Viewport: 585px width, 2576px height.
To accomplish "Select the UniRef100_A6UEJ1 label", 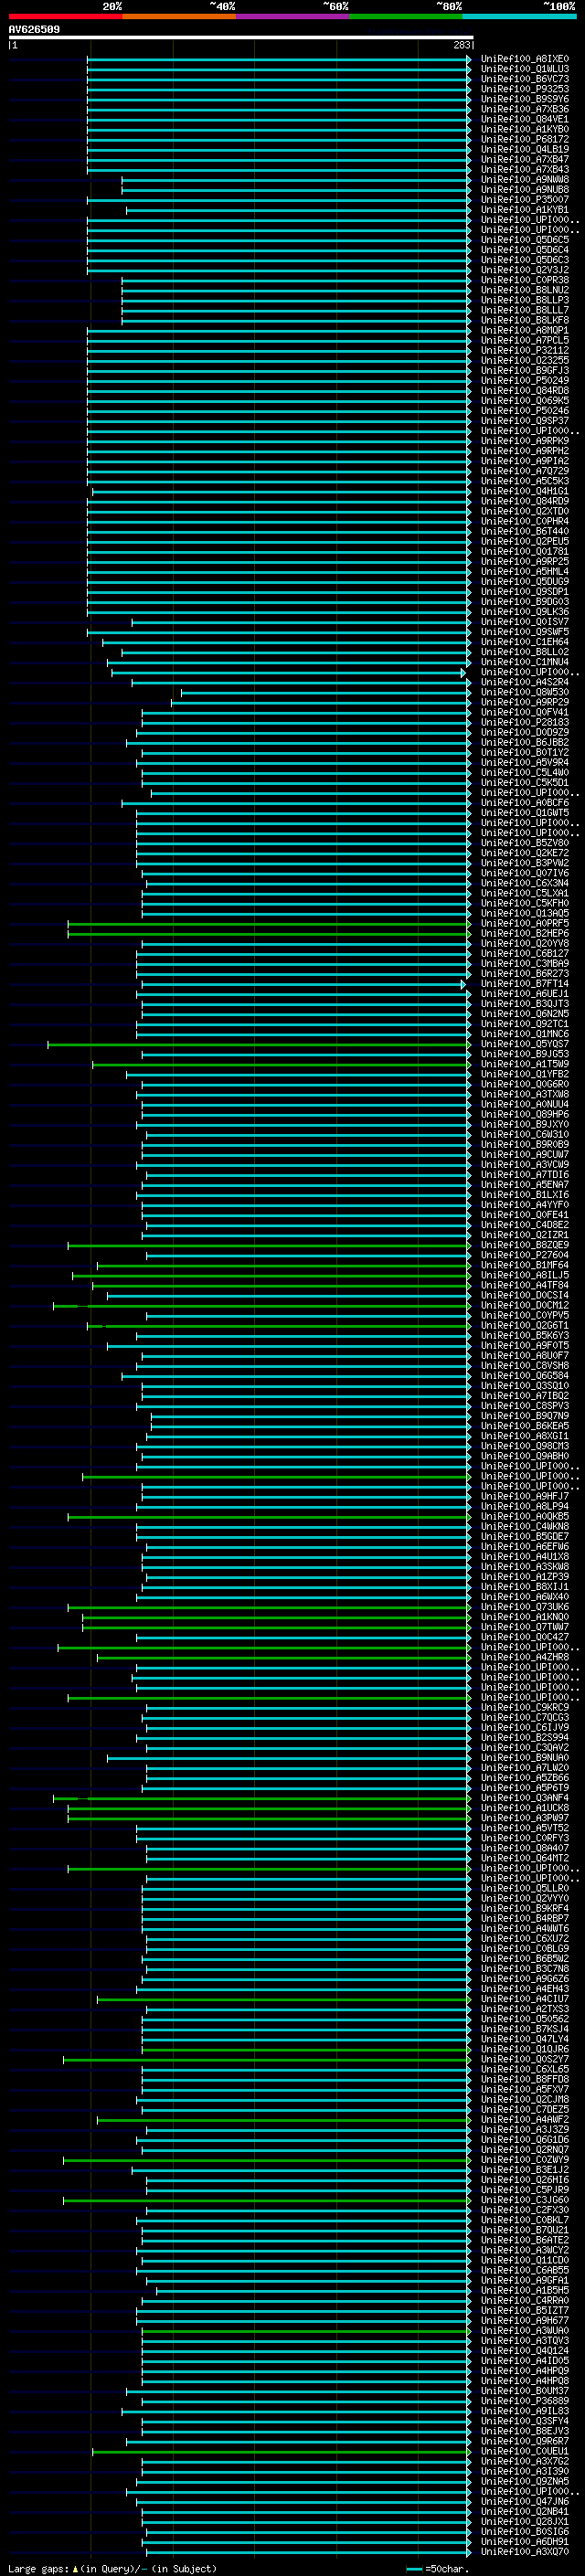I will click(525, 994).
